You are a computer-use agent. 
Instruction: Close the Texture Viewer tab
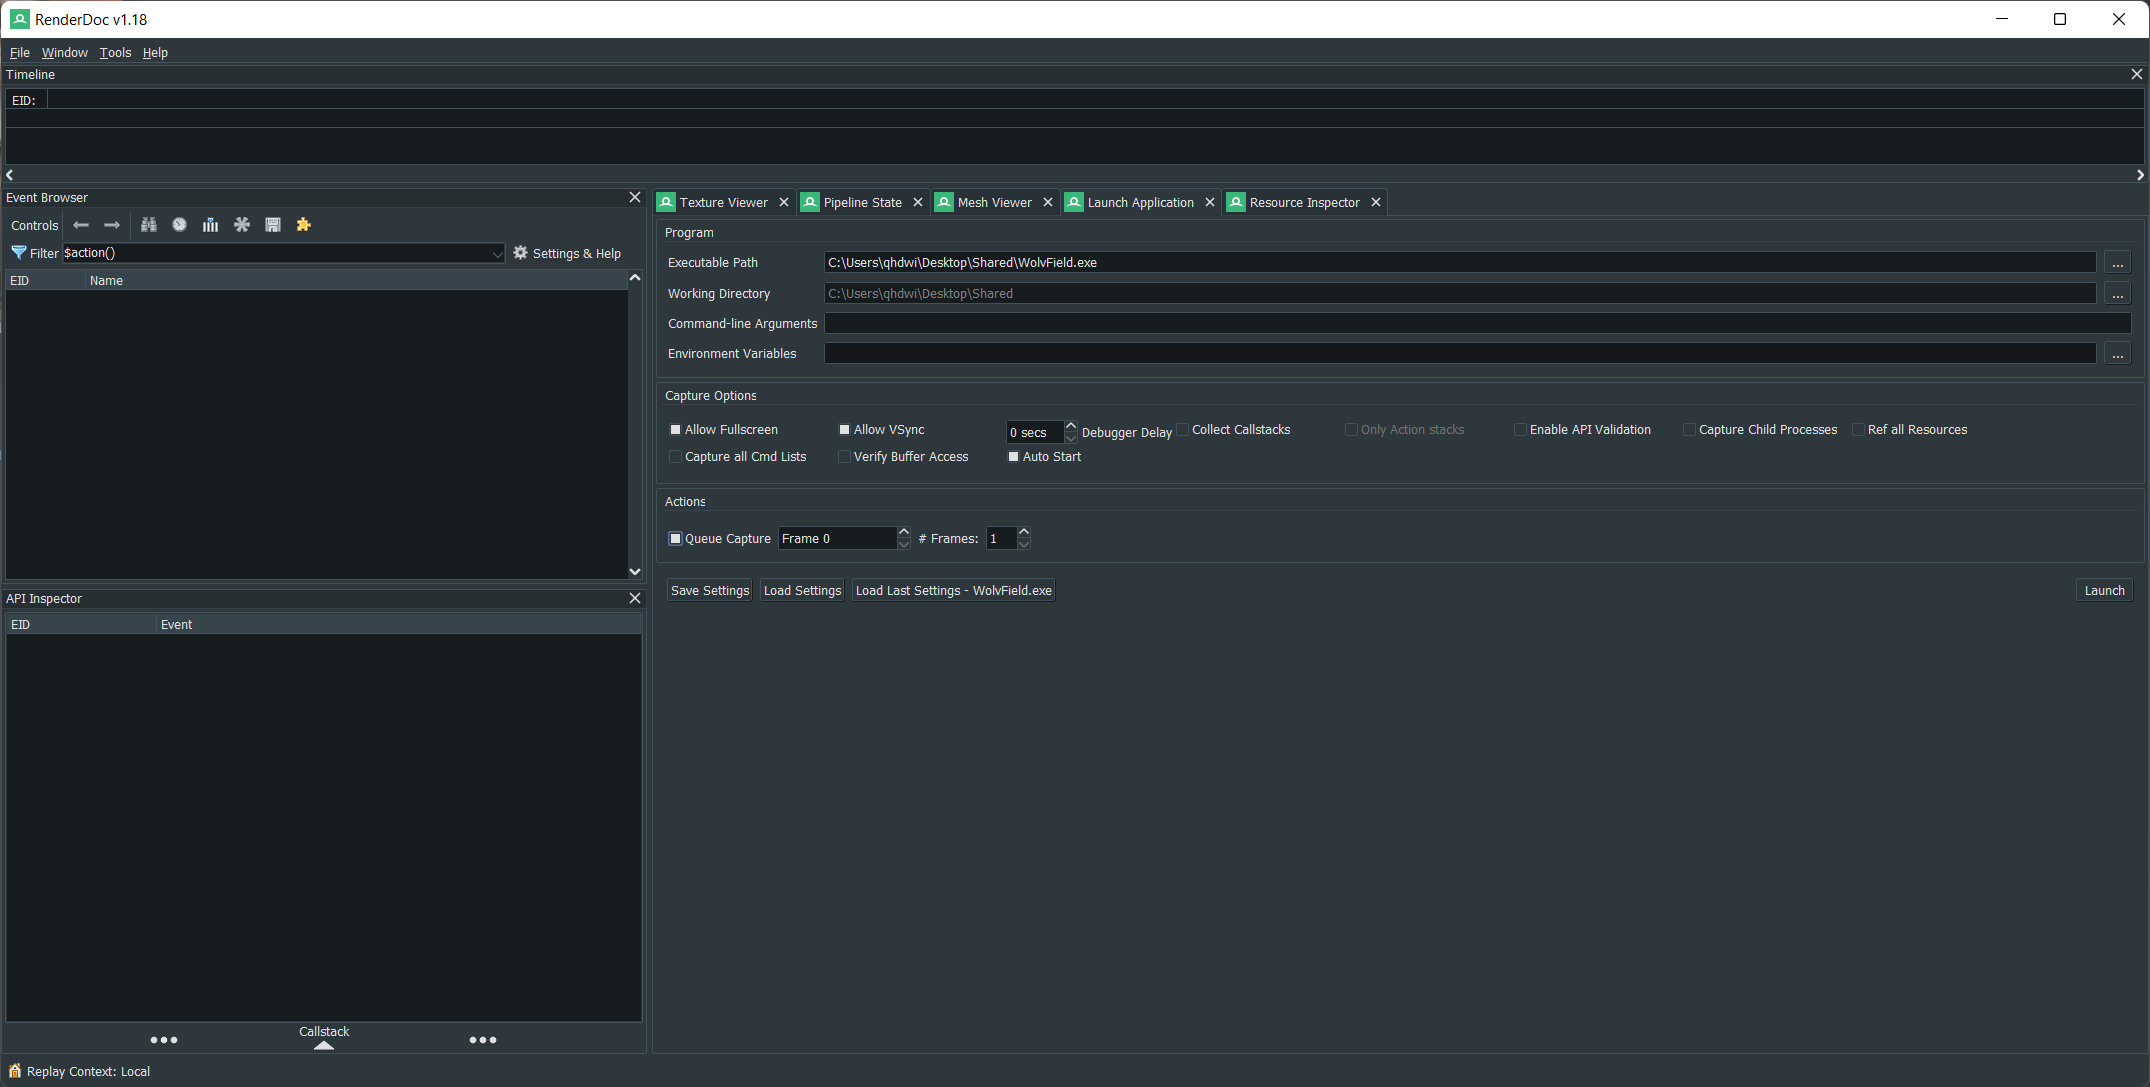(x=784, y=202)
